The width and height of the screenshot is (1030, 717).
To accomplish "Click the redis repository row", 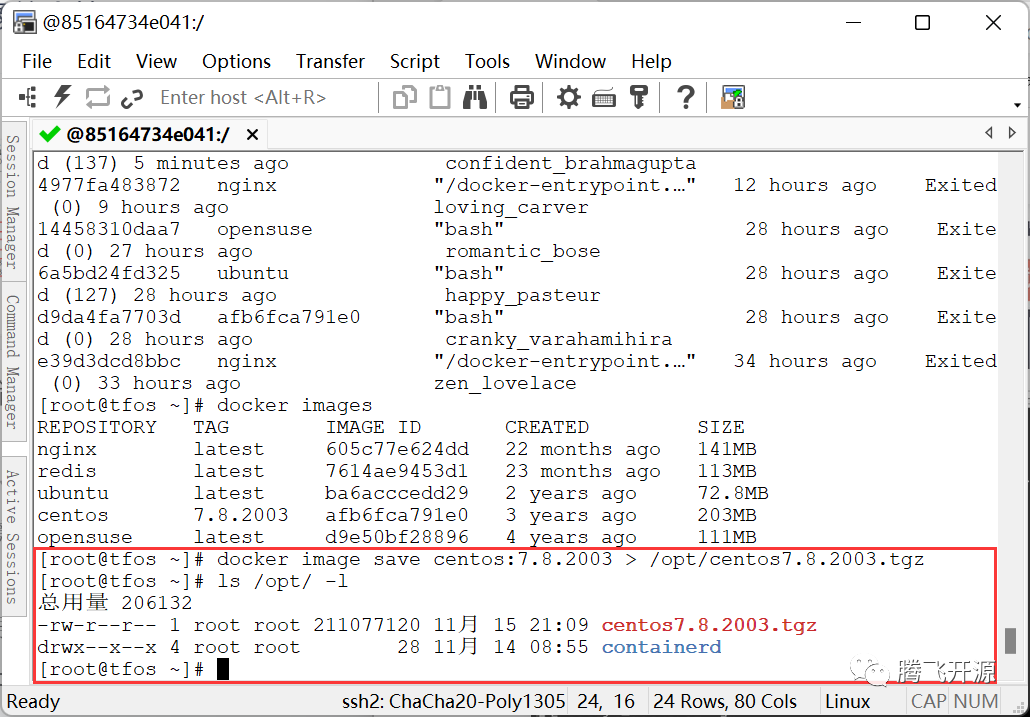I will click(x=397, y=471).
